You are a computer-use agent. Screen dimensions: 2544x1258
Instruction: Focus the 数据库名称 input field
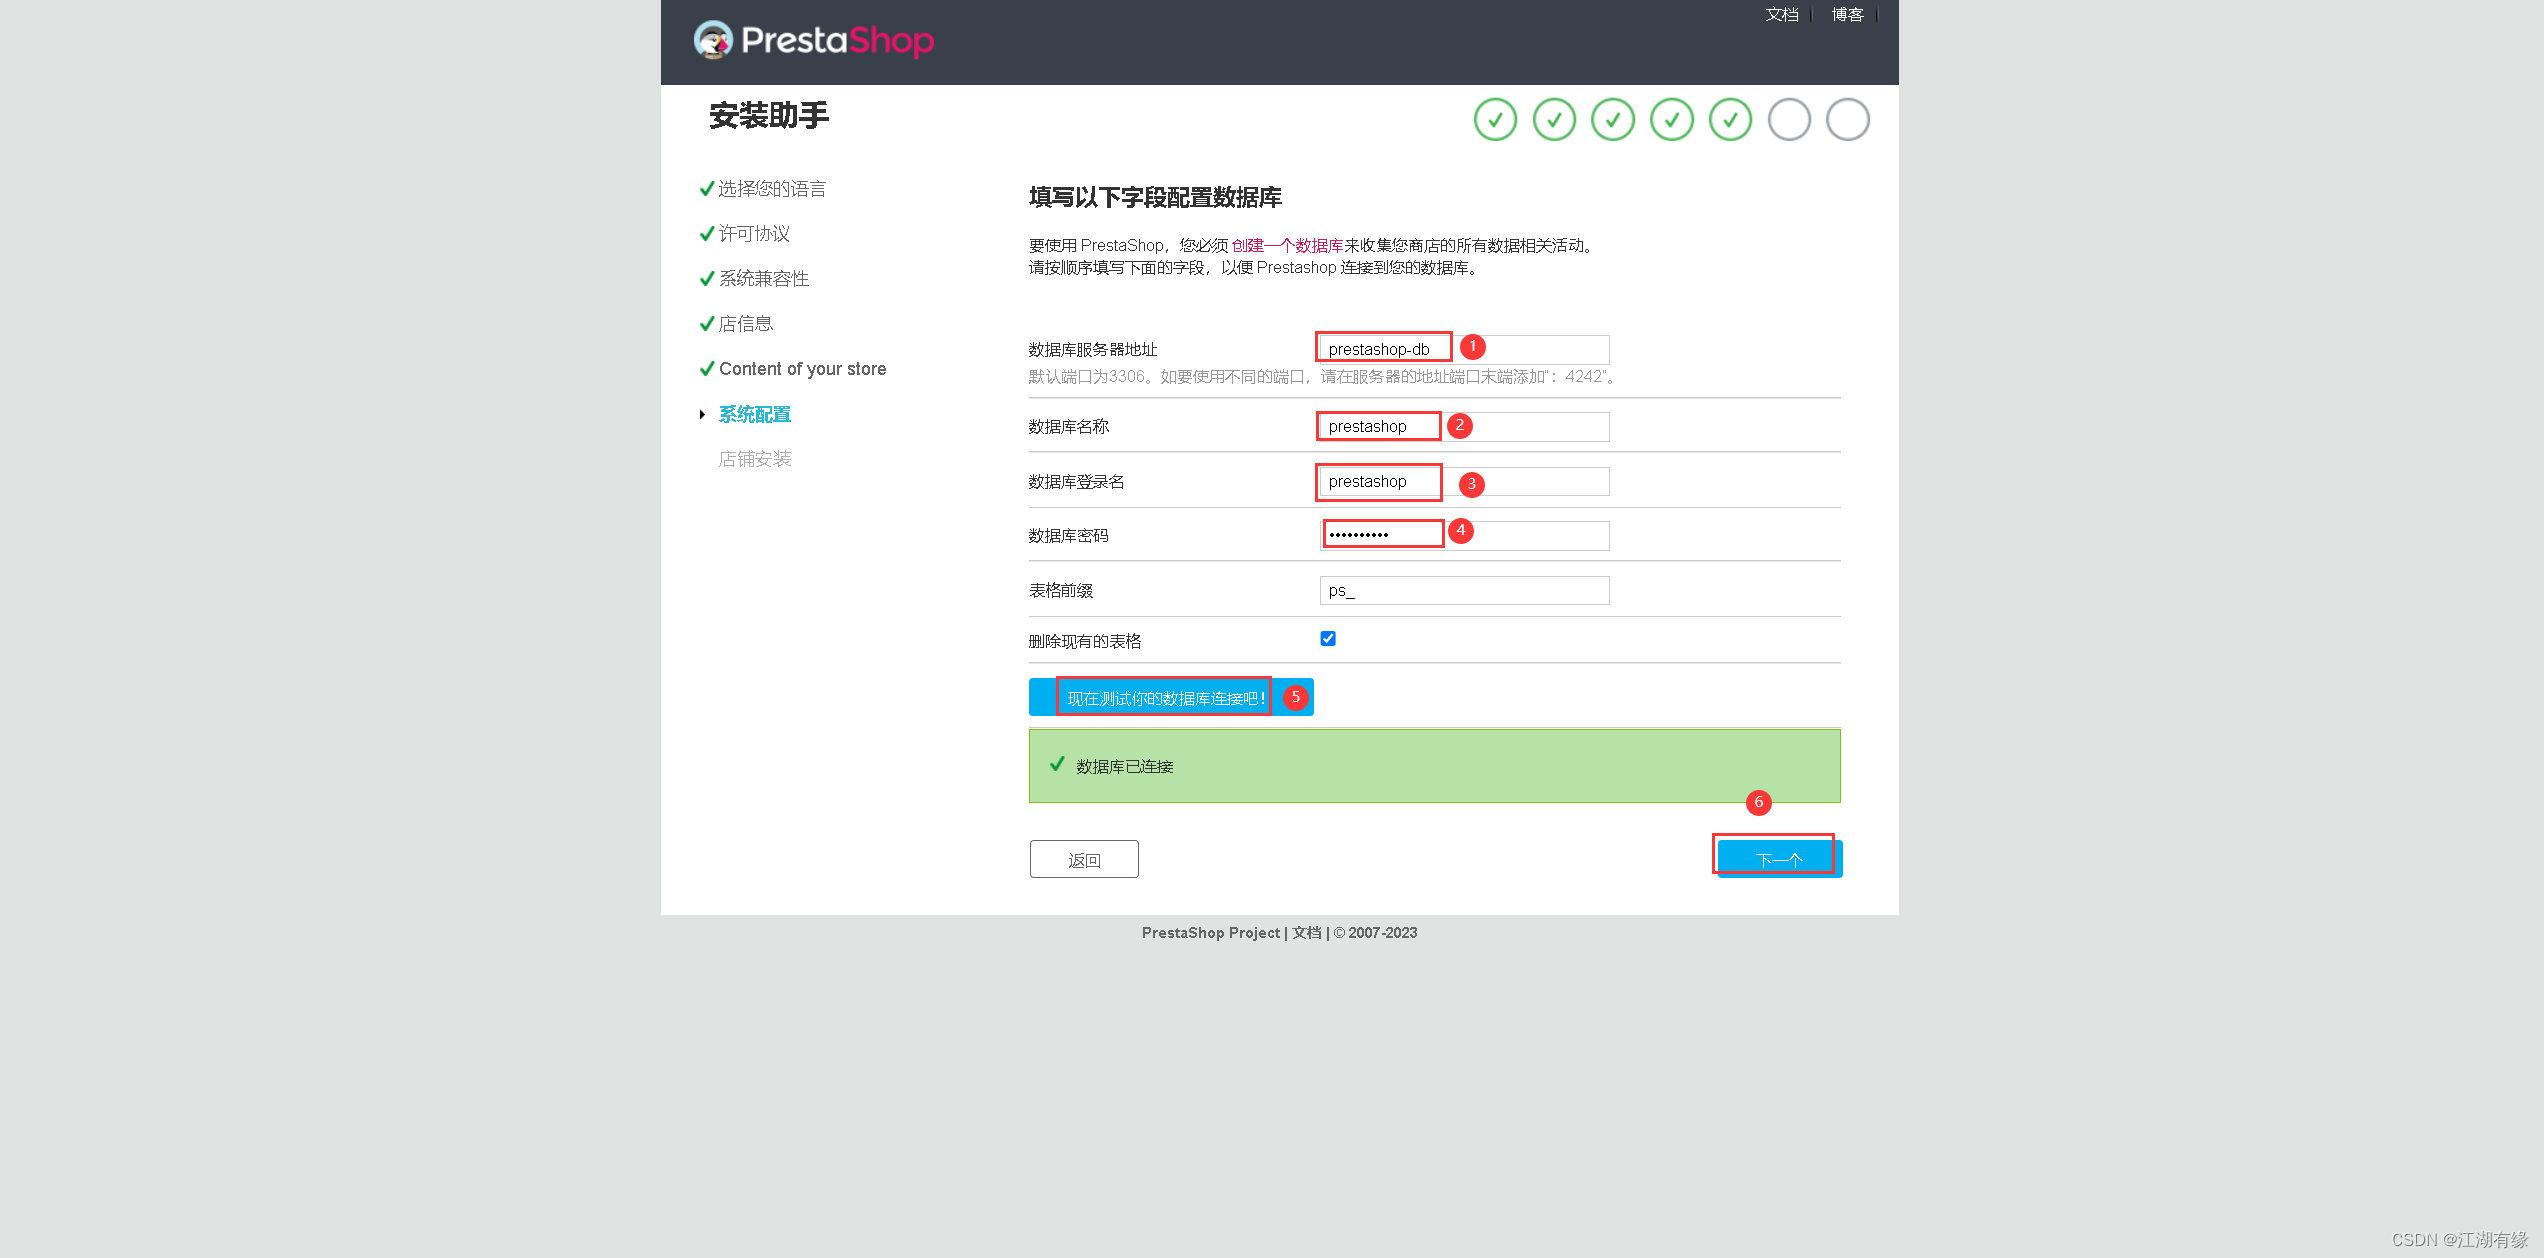point(1464,427)
